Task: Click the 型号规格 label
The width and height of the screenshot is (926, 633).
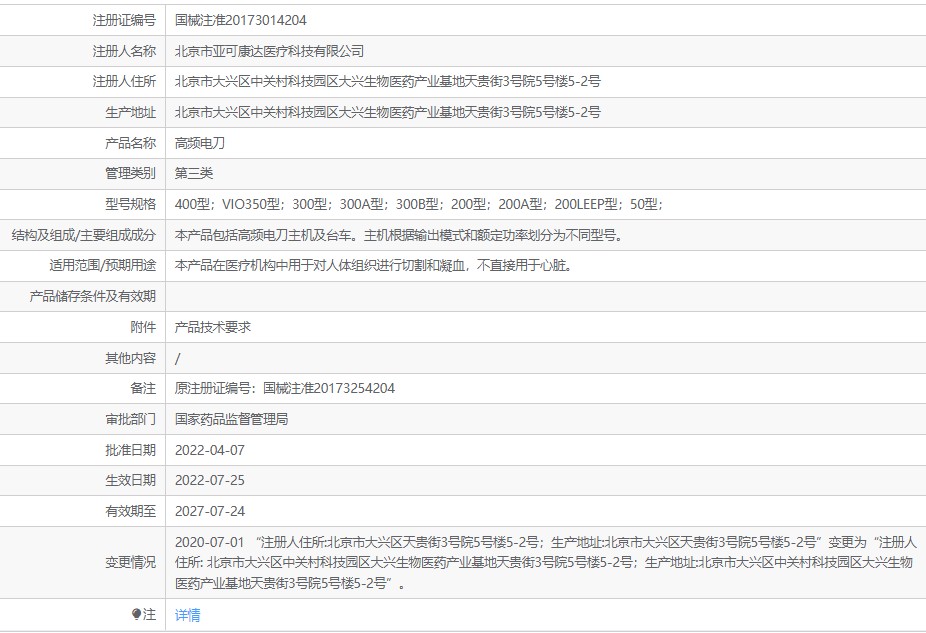Action: pos(131,204)
